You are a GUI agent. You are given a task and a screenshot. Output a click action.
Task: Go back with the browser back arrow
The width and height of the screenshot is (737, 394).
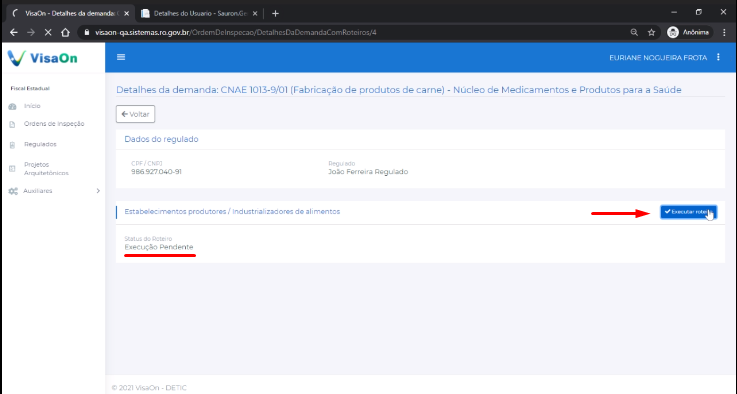click(14, 32)
